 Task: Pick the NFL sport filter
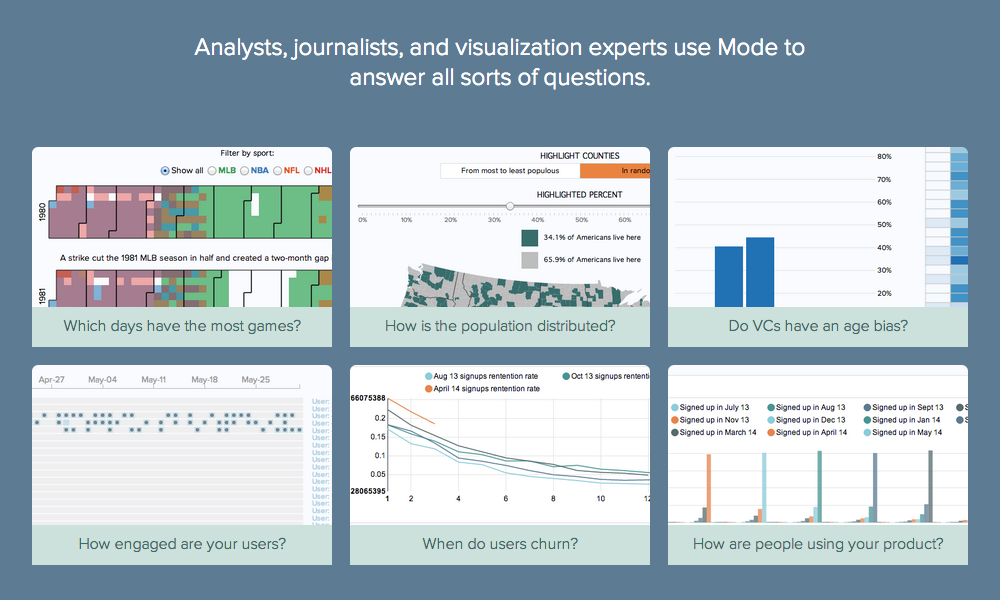276,170
